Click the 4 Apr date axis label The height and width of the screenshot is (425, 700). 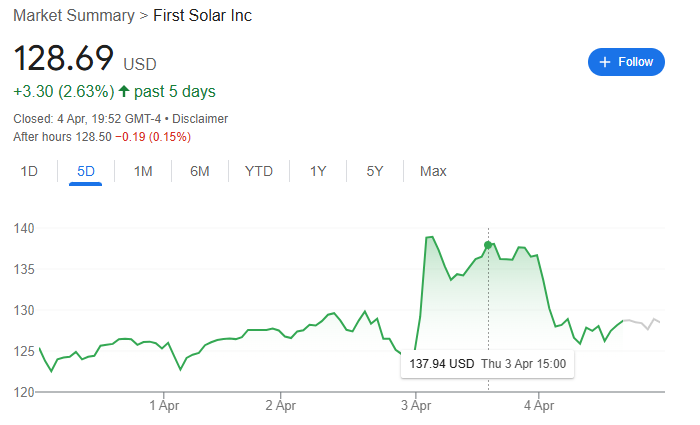(538, 405)
